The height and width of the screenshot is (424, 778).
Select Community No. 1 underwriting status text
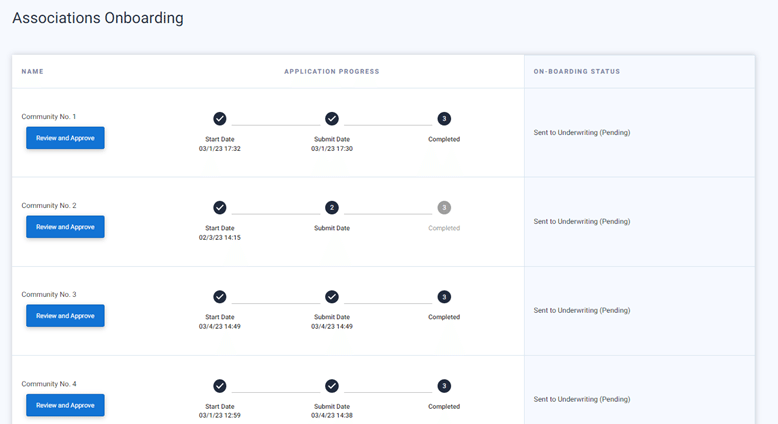(x=582, y=132)
